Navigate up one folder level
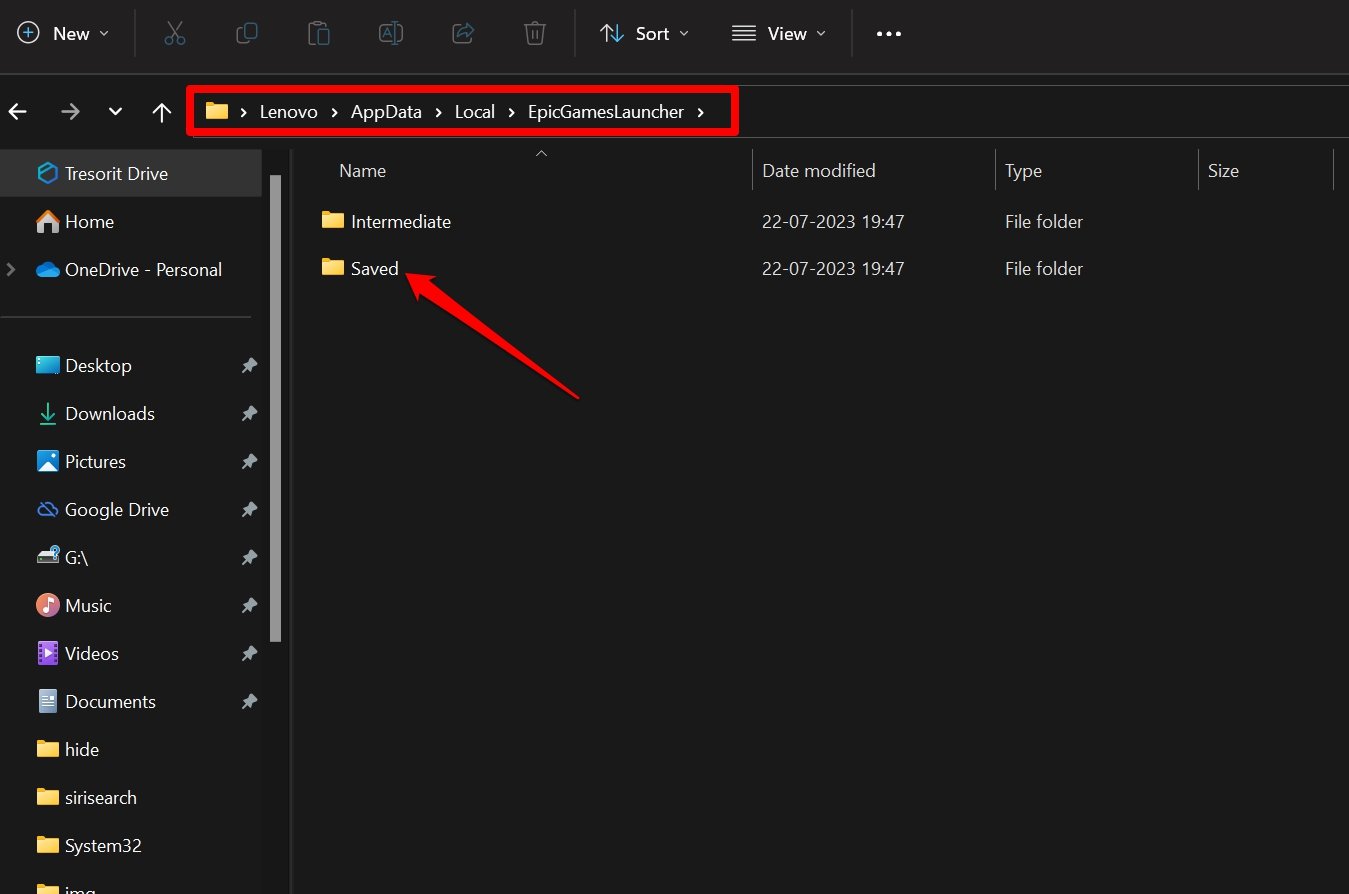The width and height of the screenshot is (1349, 894). (162, 111)
